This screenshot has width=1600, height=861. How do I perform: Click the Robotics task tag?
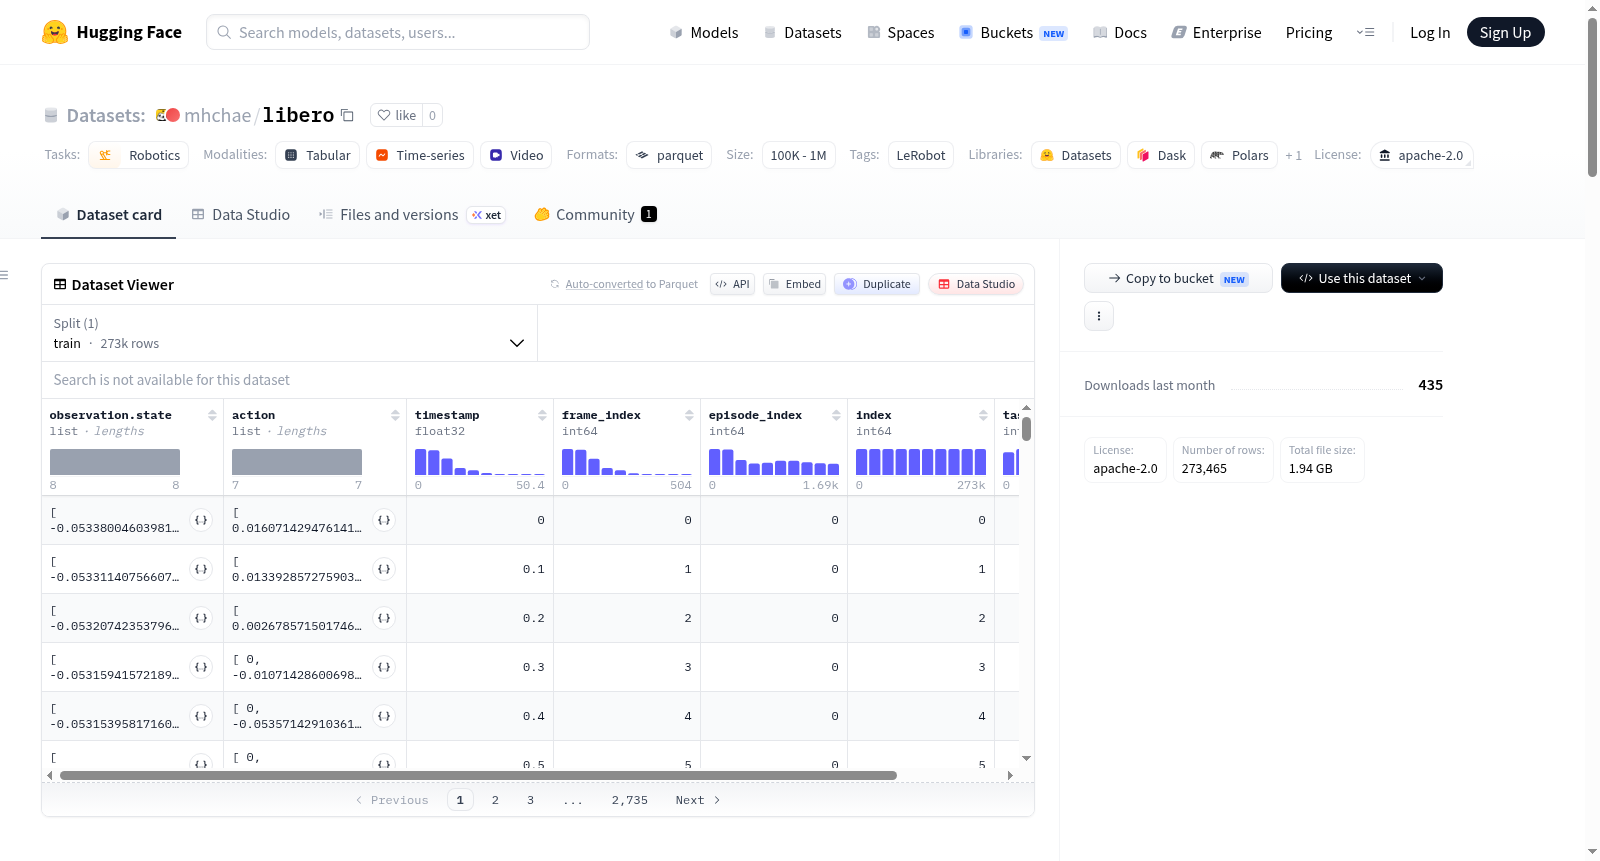click(139, 155)
